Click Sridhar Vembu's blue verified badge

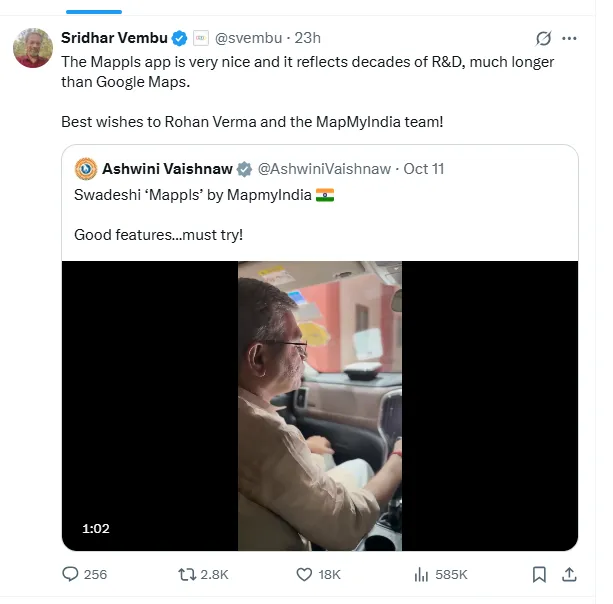point(179,38)
